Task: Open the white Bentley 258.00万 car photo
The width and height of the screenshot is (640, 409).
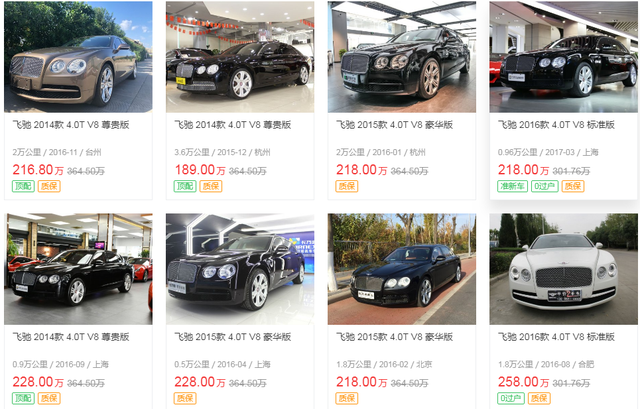Action: [564, 269]
